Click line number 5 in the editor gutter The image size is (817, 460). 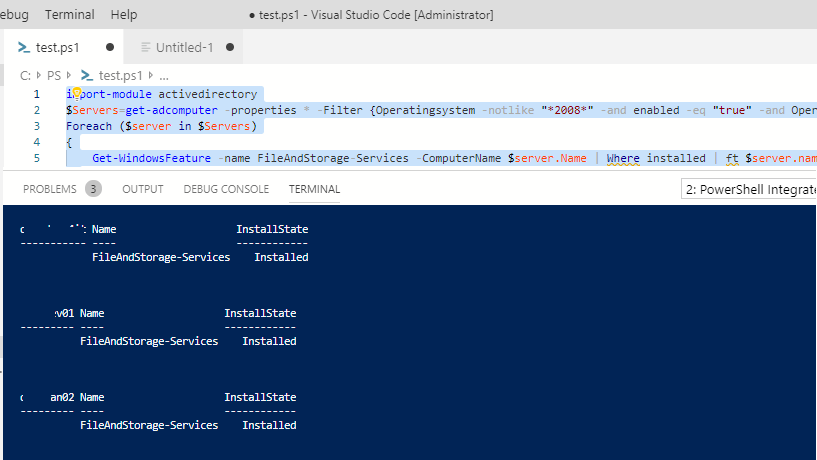[36, 158]
